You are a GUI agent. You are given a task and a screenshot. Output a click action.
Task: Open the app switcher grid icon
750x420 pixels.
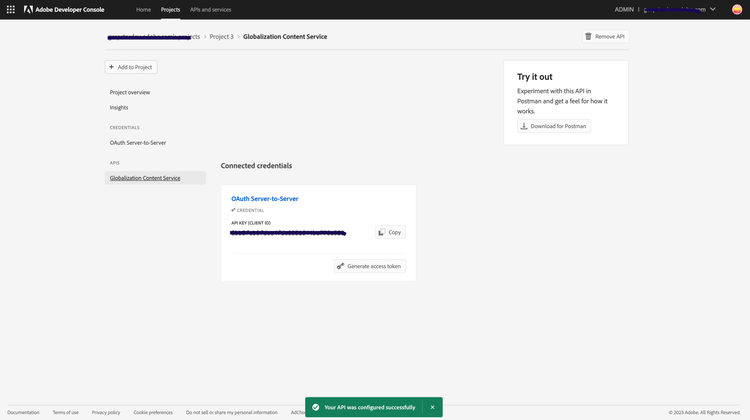pos(11,9)
